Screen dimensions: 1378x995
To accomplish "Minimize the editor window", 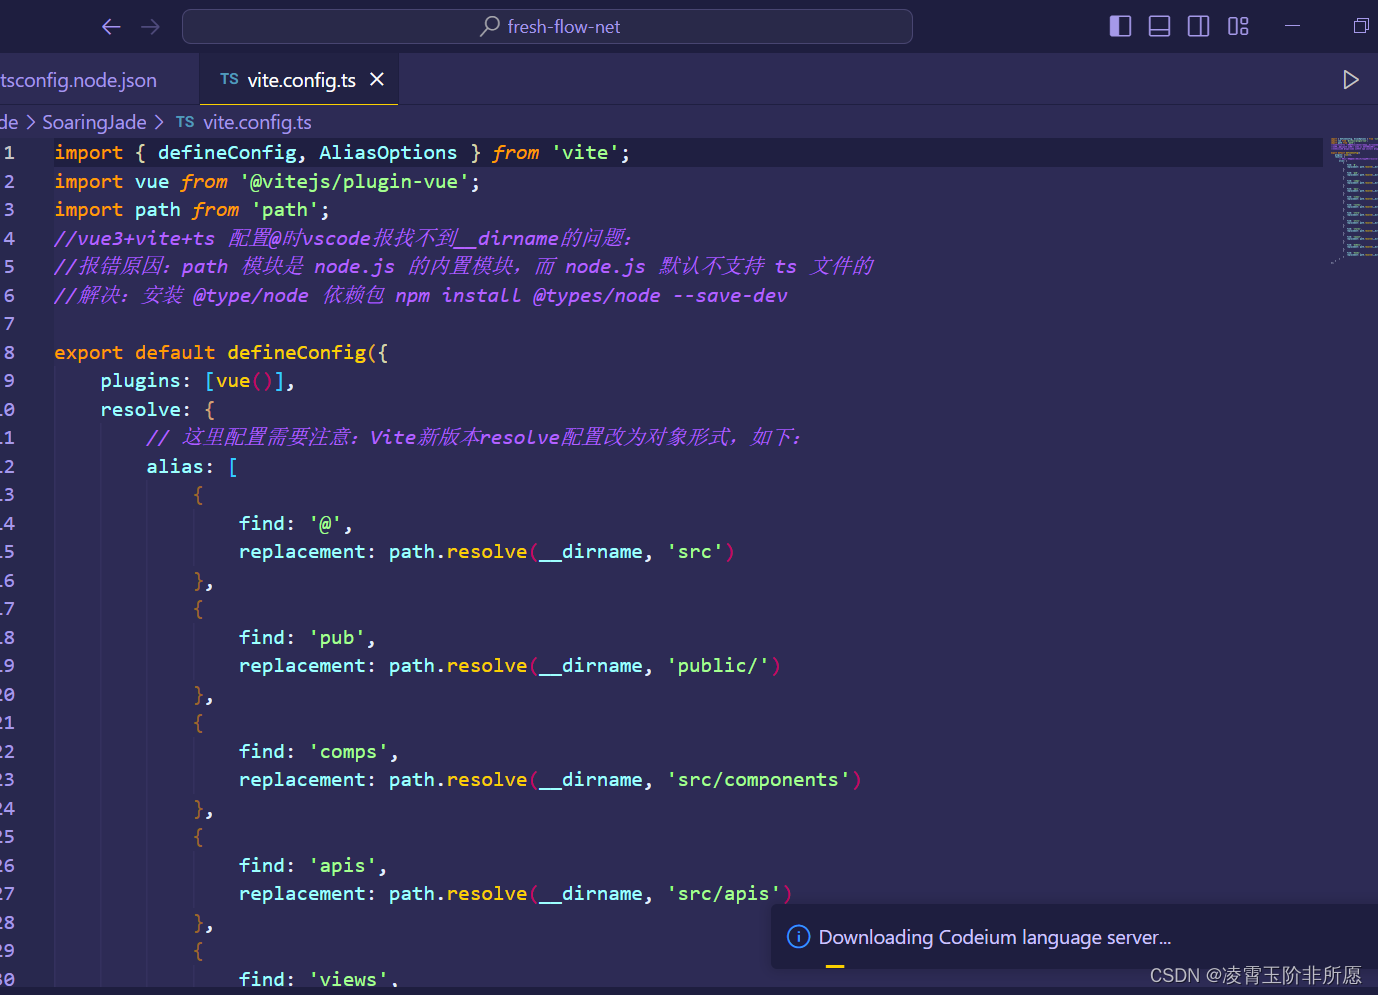I will point(1292,26).
